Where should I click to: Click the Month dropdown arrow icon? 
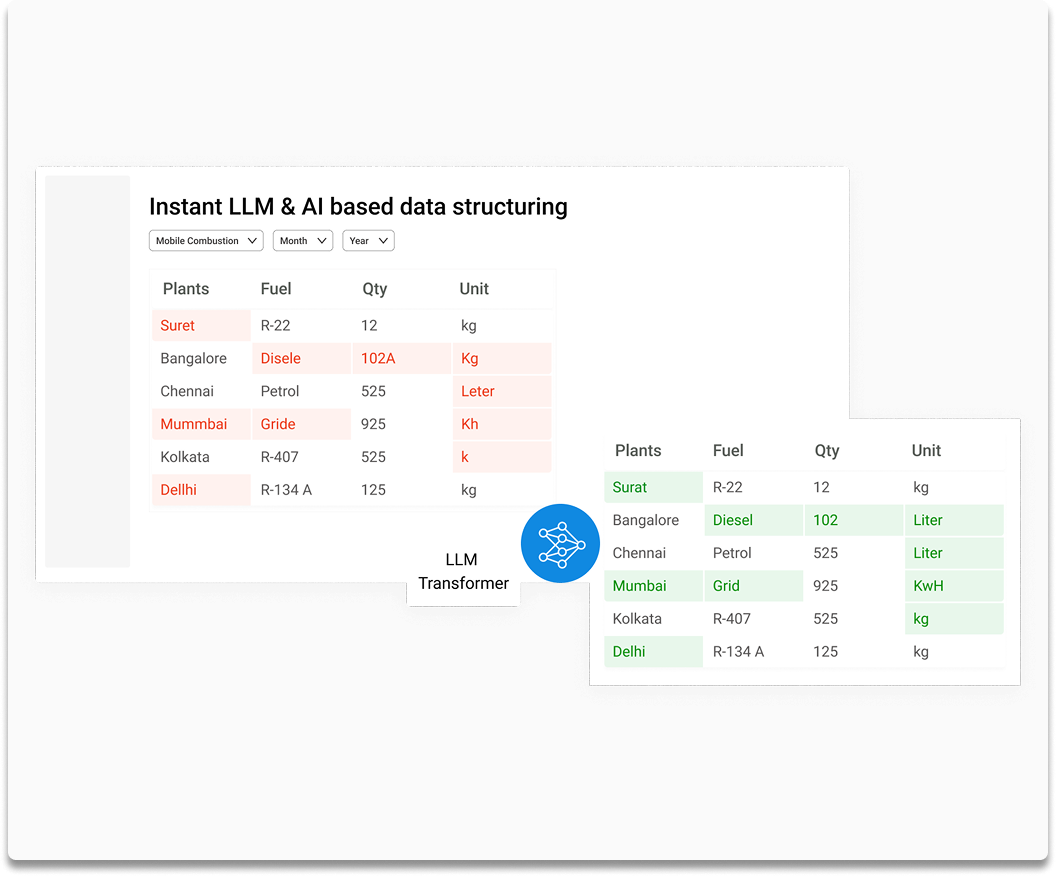pyautogui.click(x=322, y=240)
